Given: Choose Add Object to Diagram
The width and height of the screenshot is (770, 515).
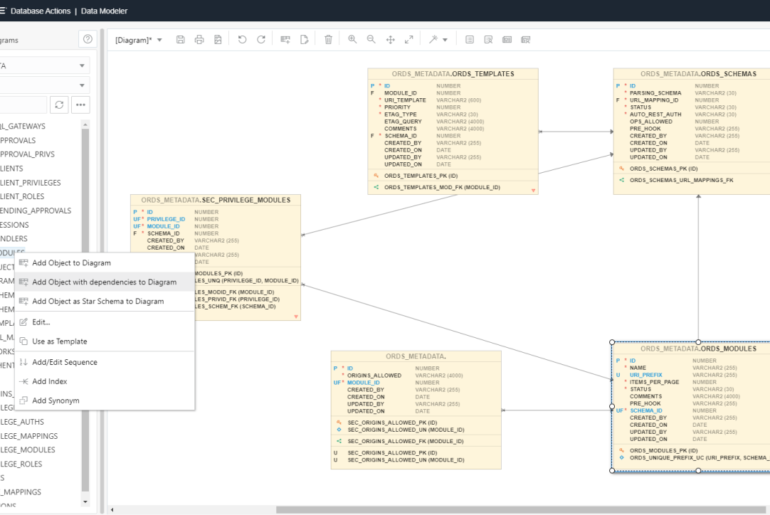Looking at the screenshot, I should (105, 263).
